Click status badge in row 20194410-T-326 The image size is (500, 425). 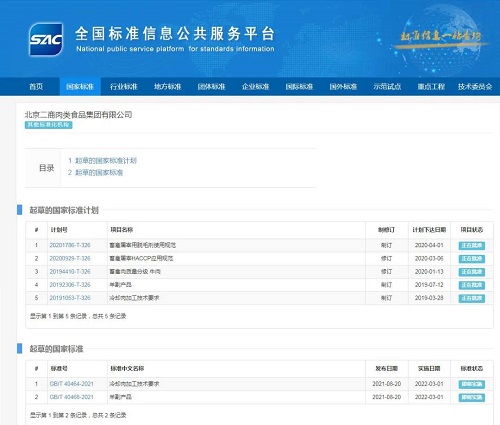click(472, 272)
